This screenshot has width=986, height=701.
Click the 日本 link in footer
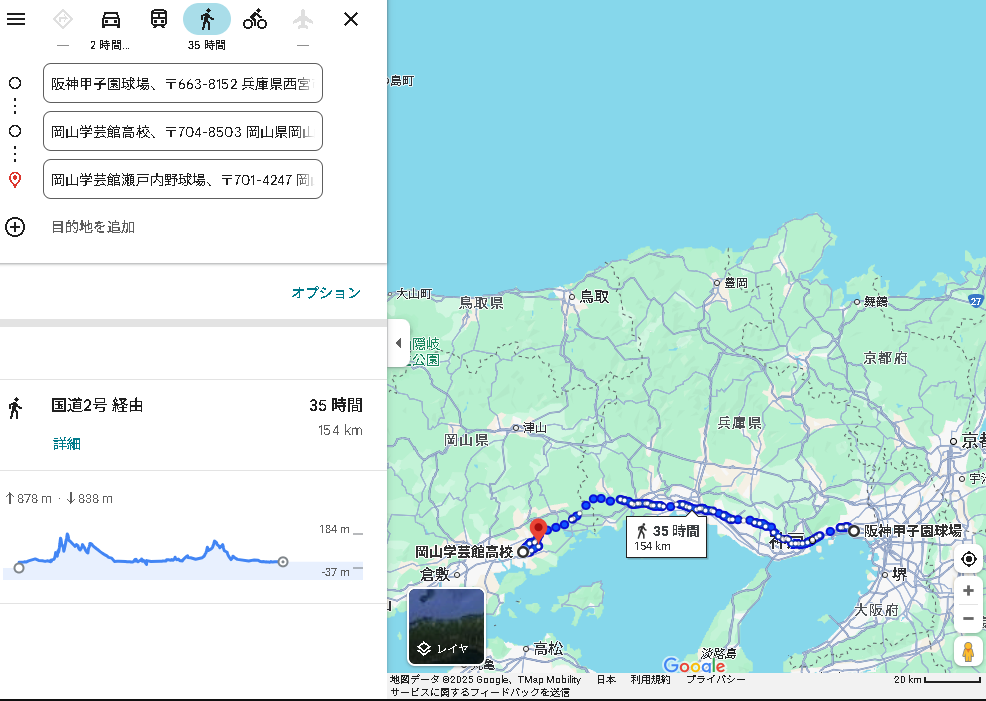(606, 680)
